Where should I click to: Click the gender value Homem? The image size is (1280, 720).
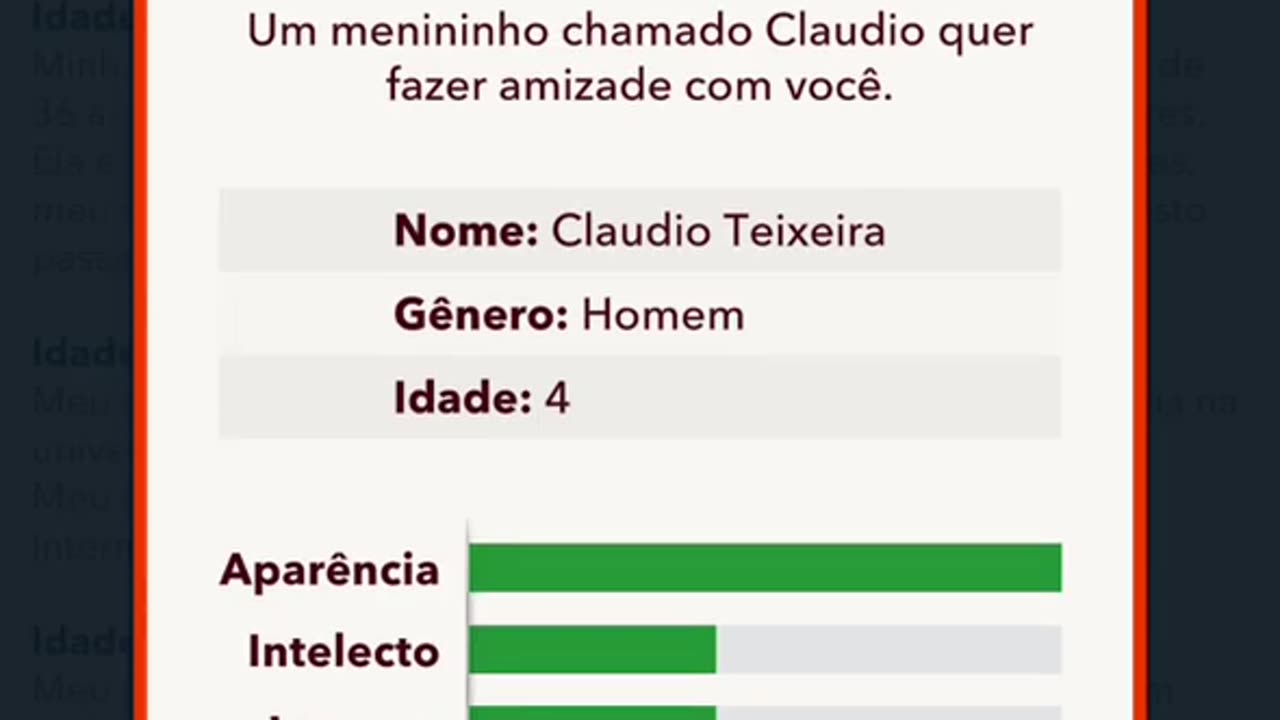[x=663, y=315]
